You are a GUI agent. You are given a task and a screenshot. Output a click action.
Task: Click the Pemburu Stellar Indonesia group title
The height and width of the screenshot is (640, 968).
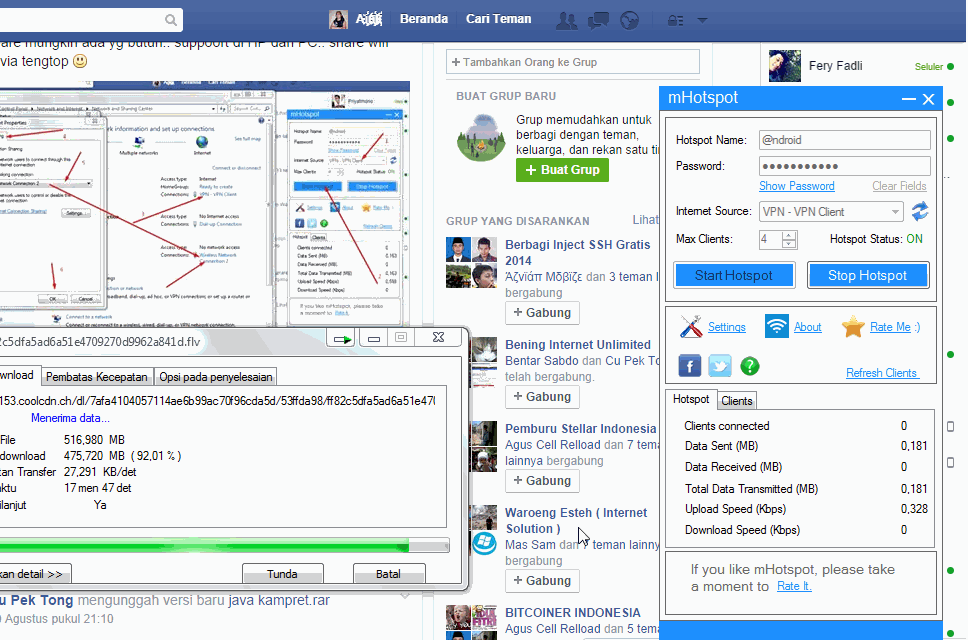click(x=580, y=428)
